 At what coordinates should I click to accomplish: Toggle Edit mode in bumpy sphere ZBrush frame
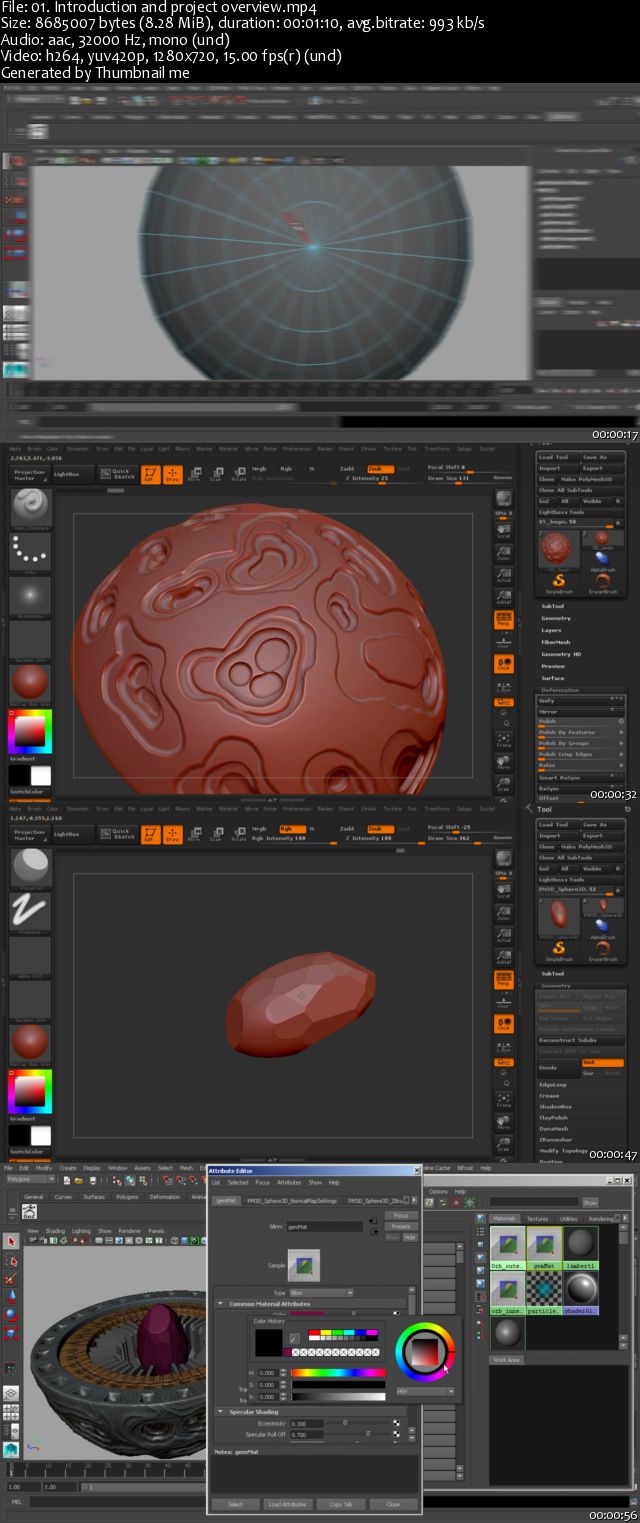tap(150, 473)
